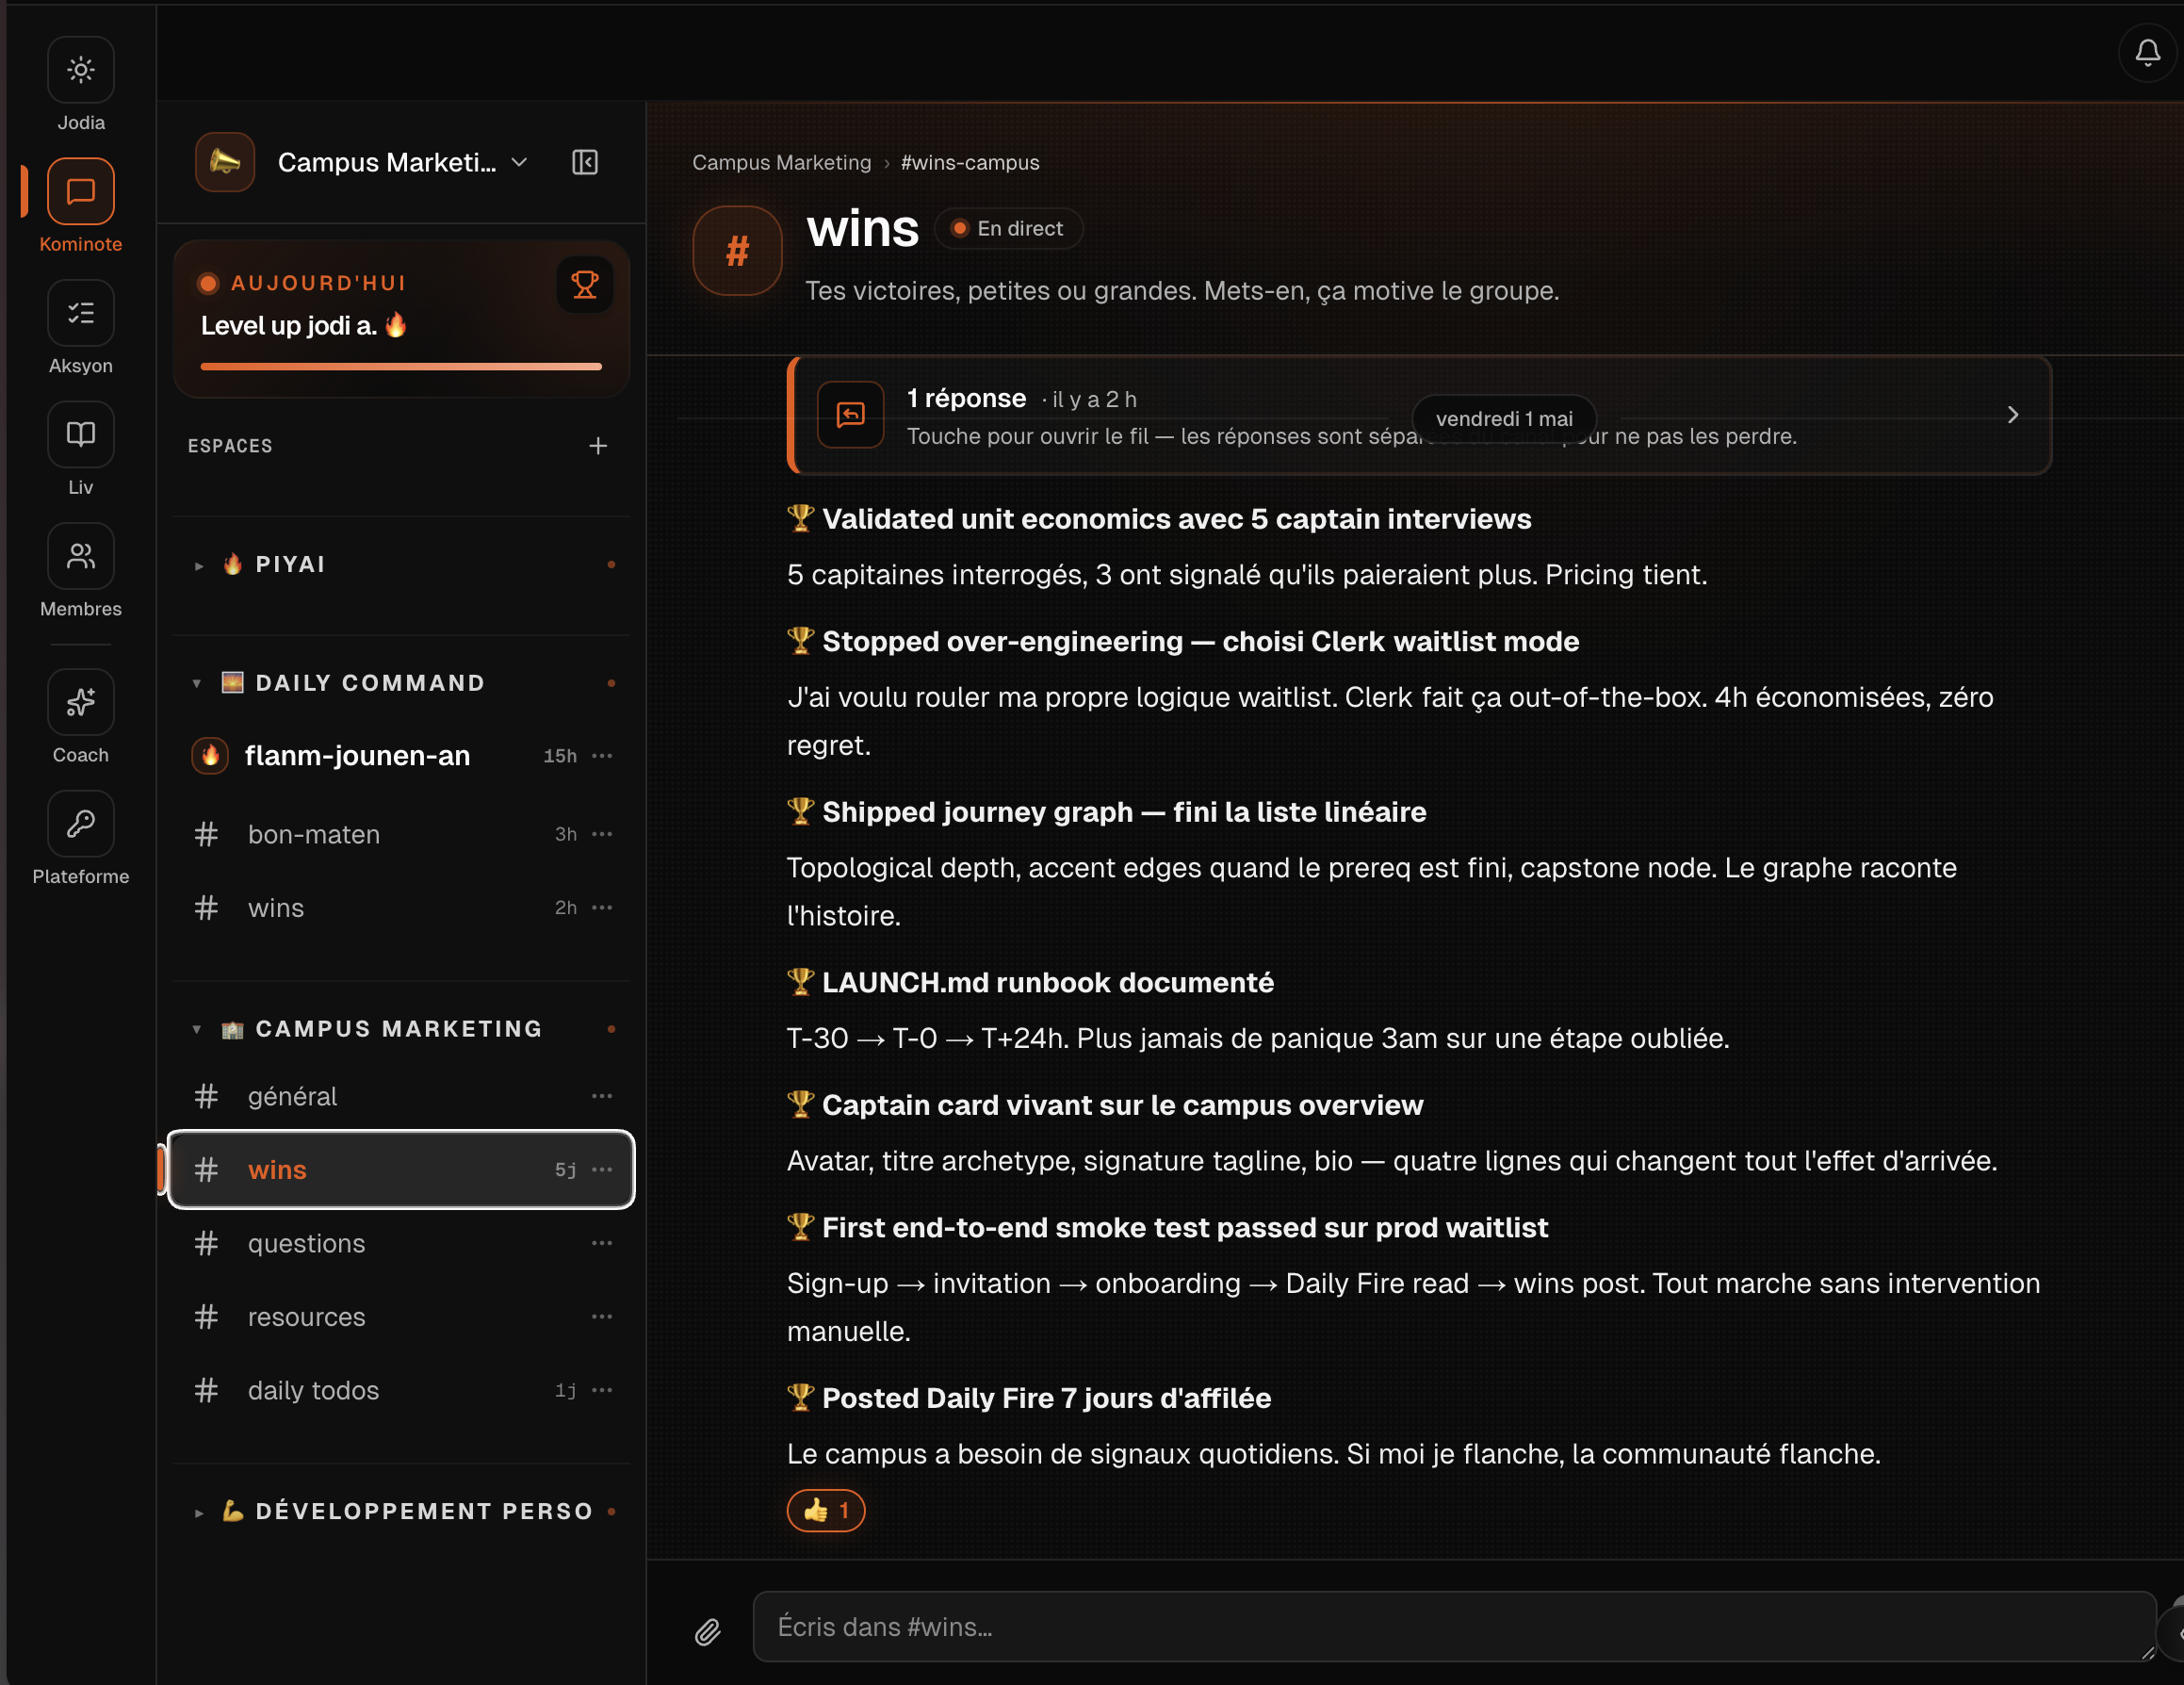Viewport: 2184px width, 1685px height.
Task: Open the Jodia sun icon
Action: 81,70
